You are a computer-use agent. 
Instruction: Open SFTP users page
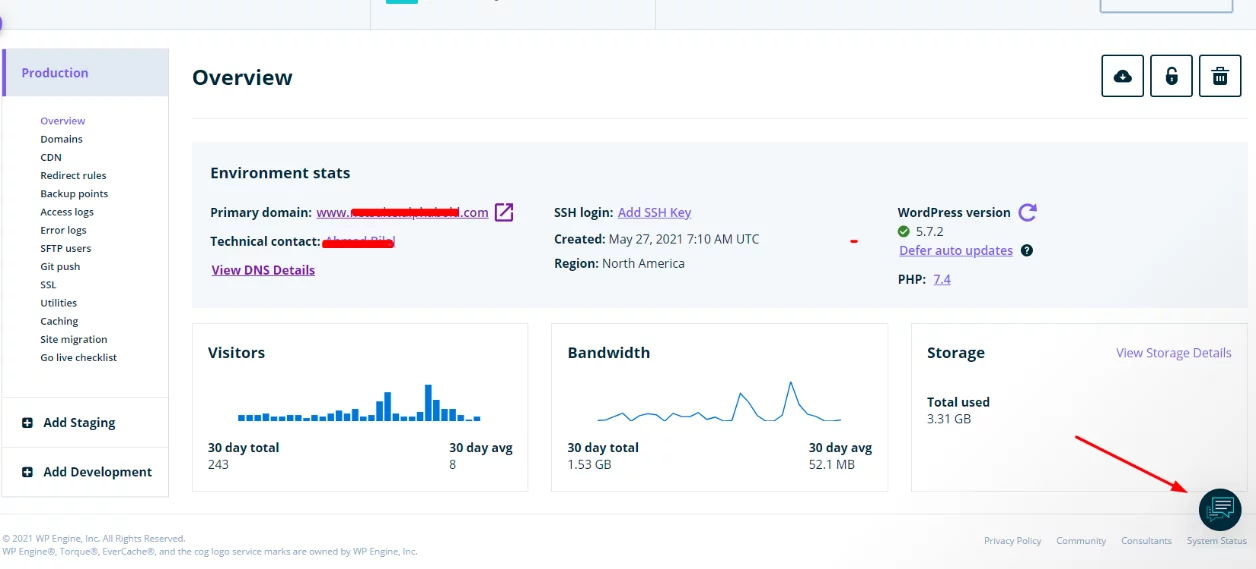(66, 248)
